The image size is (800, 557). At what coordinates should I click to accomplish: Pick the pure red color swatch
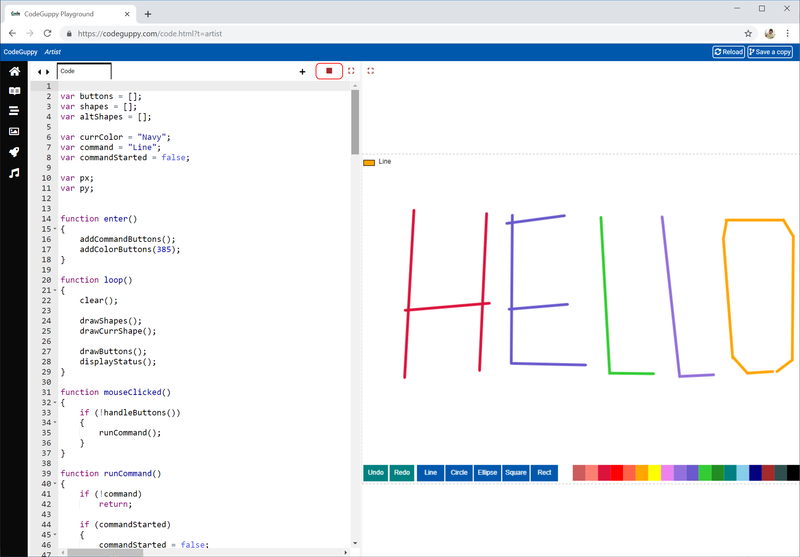pos(617,473)
